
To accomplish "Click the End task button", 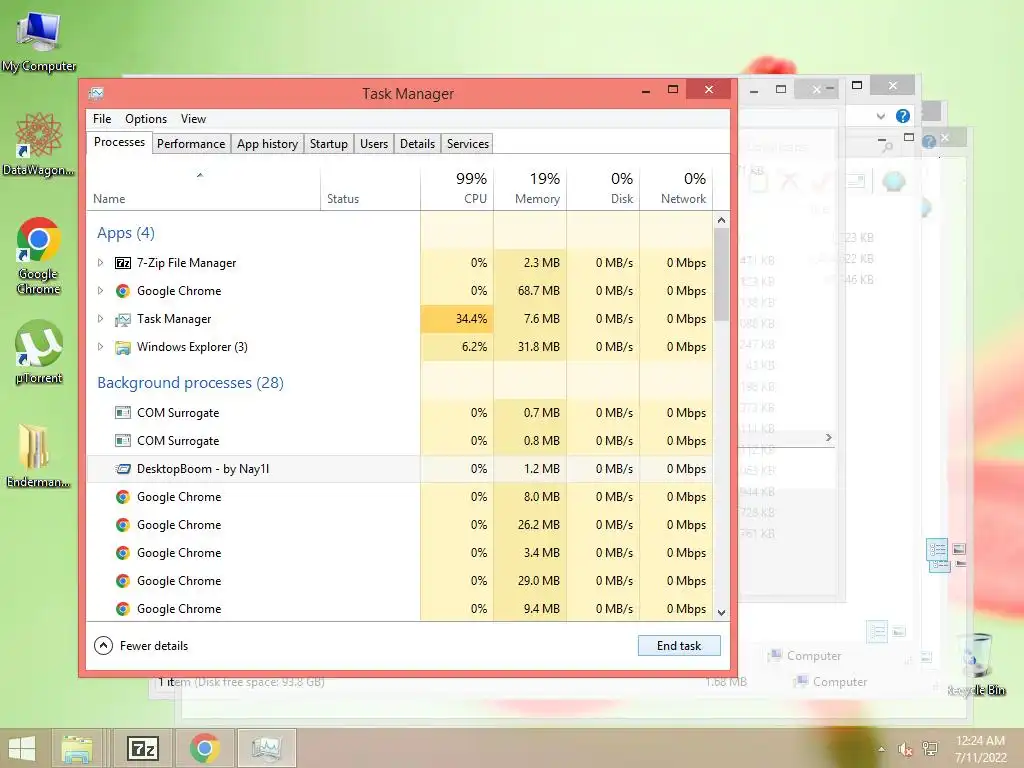I will click(679, 646).
